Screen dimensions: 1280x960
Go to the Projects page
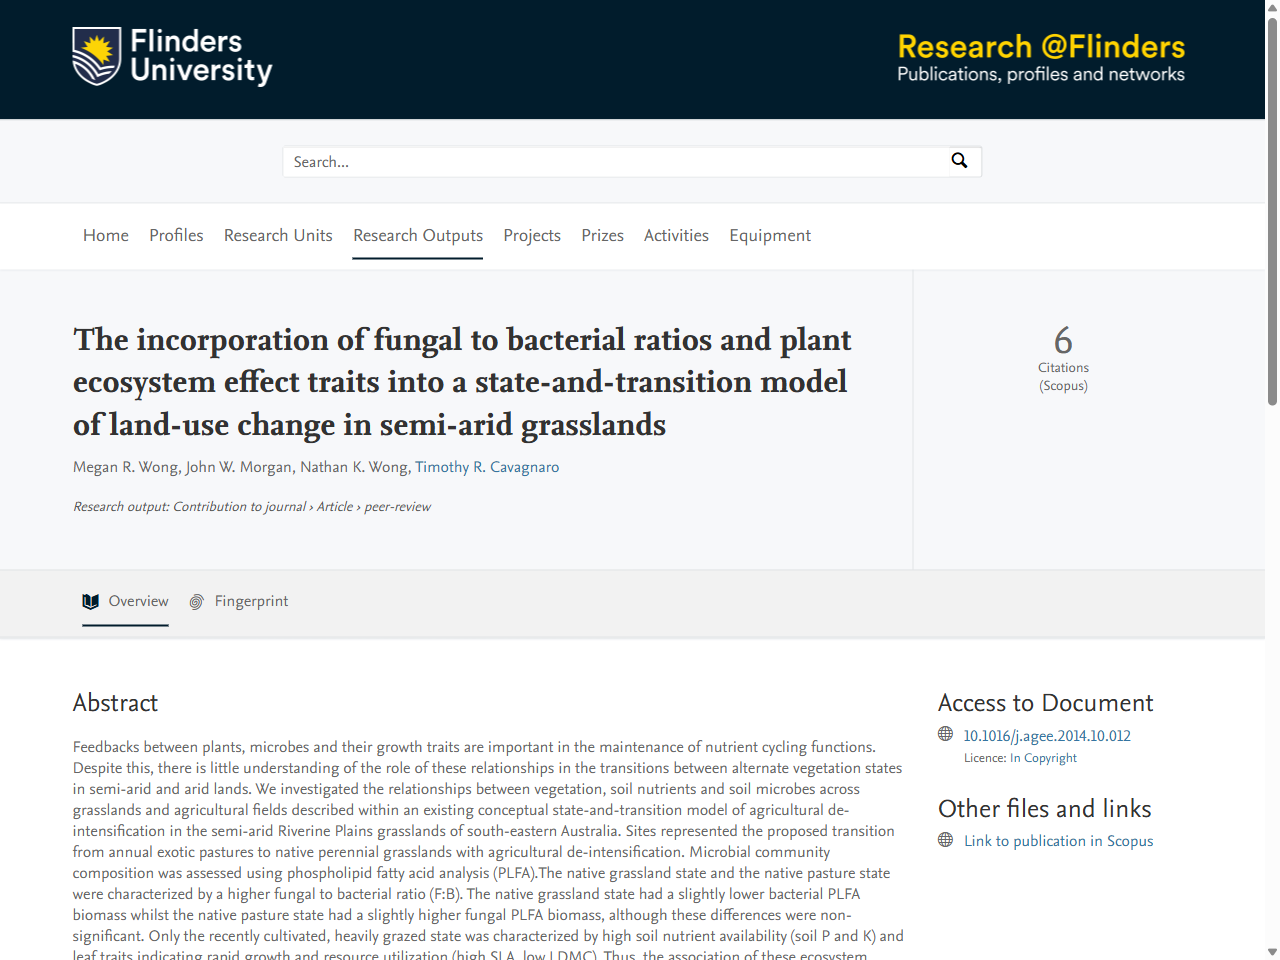[x=532, y=236]
